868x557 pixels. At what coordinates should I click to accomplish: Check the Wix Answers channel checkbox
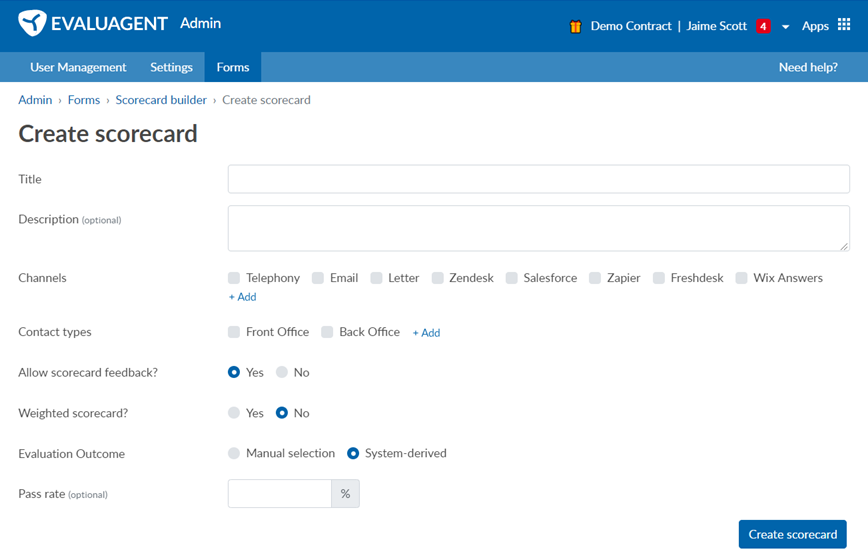pos(741,277)
